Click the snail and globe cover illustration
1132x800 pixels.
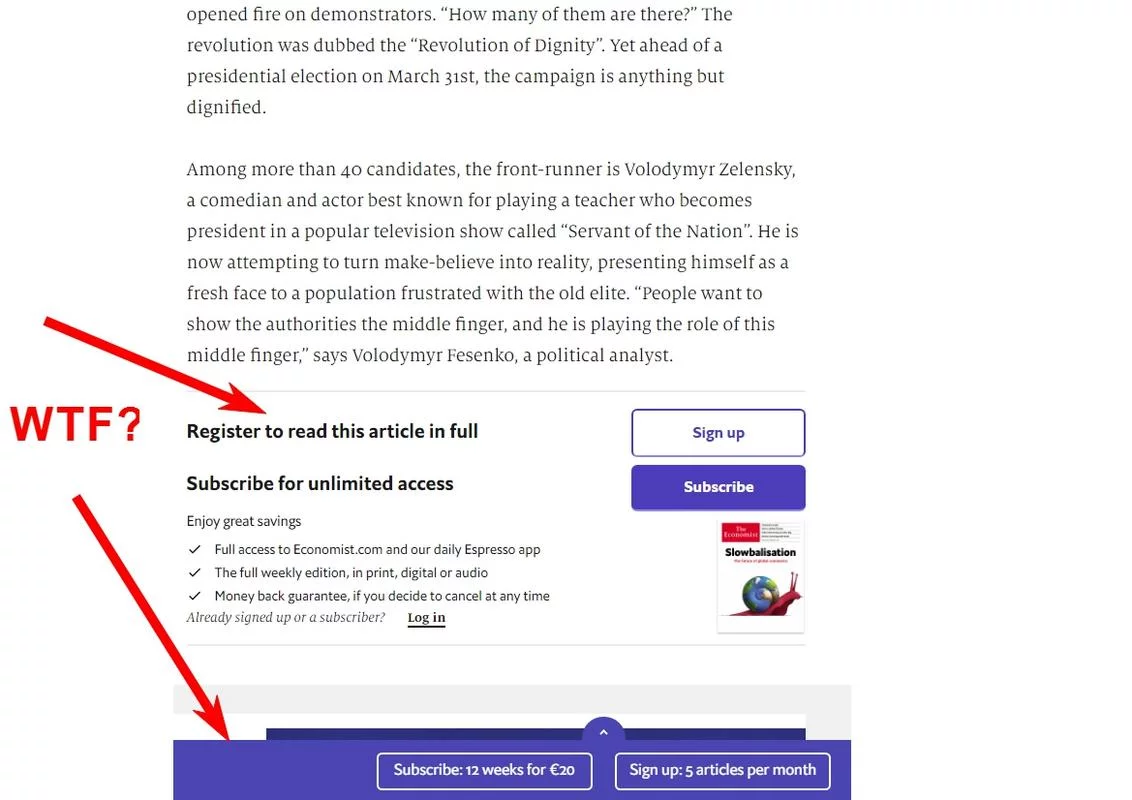pos(769,594)
